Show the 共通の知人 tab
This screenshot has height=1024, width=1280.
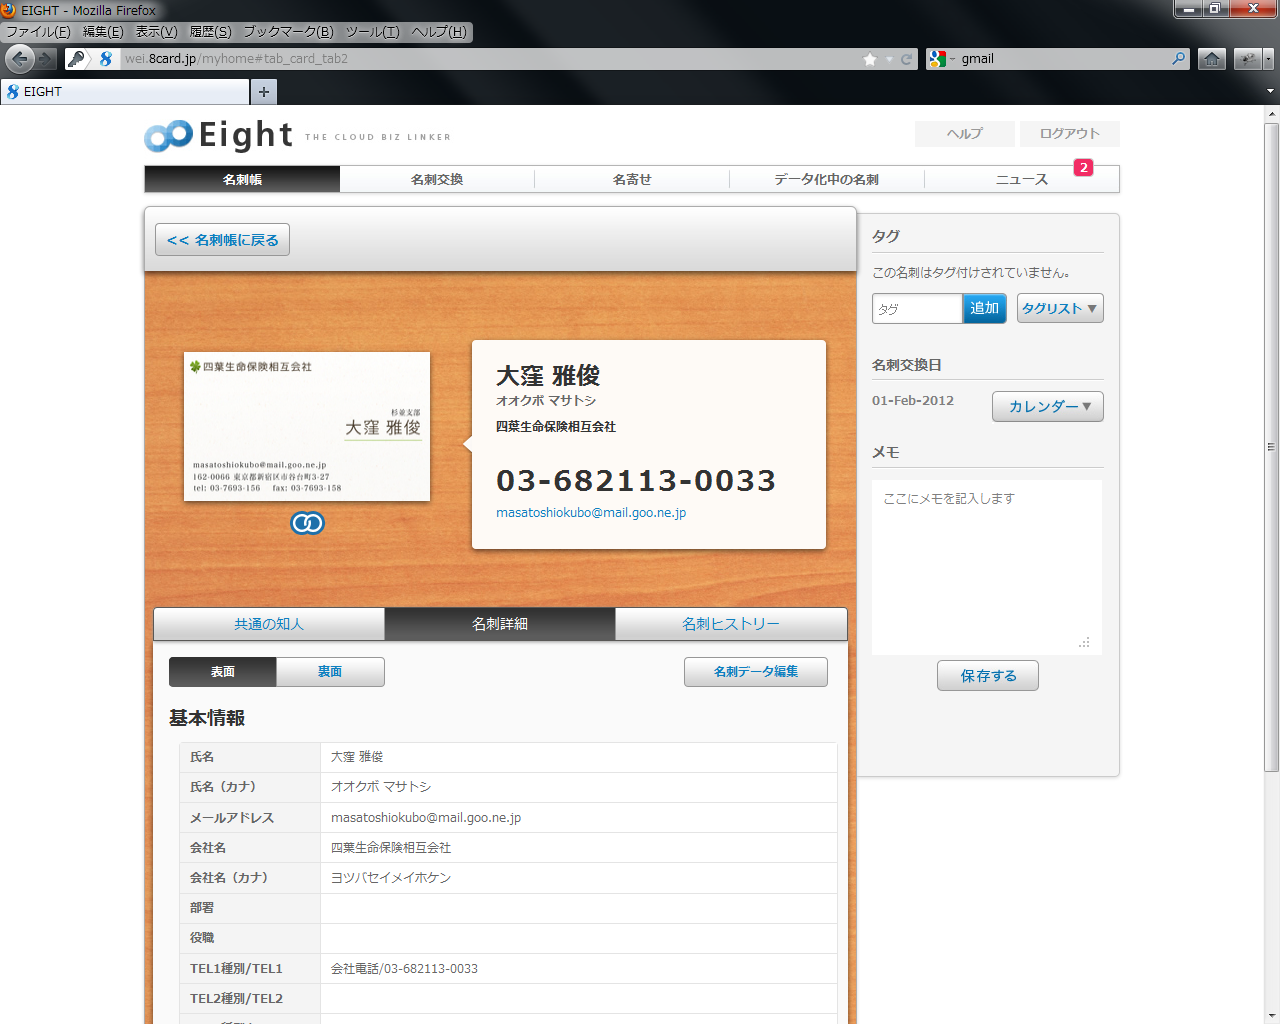pyautogui.click(x=269, y=624)
